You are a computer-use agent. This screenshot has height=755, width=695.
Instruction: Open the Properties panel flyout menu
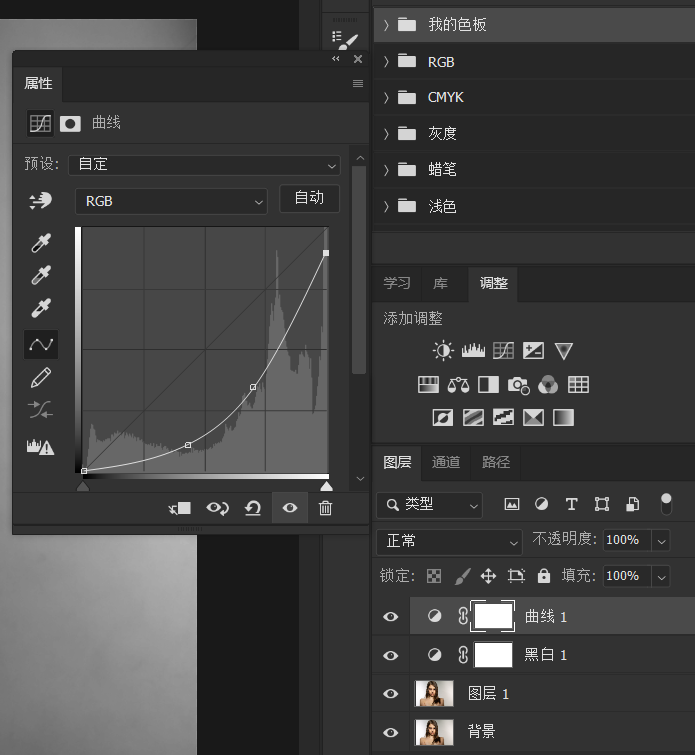click(x=357, y=84)
